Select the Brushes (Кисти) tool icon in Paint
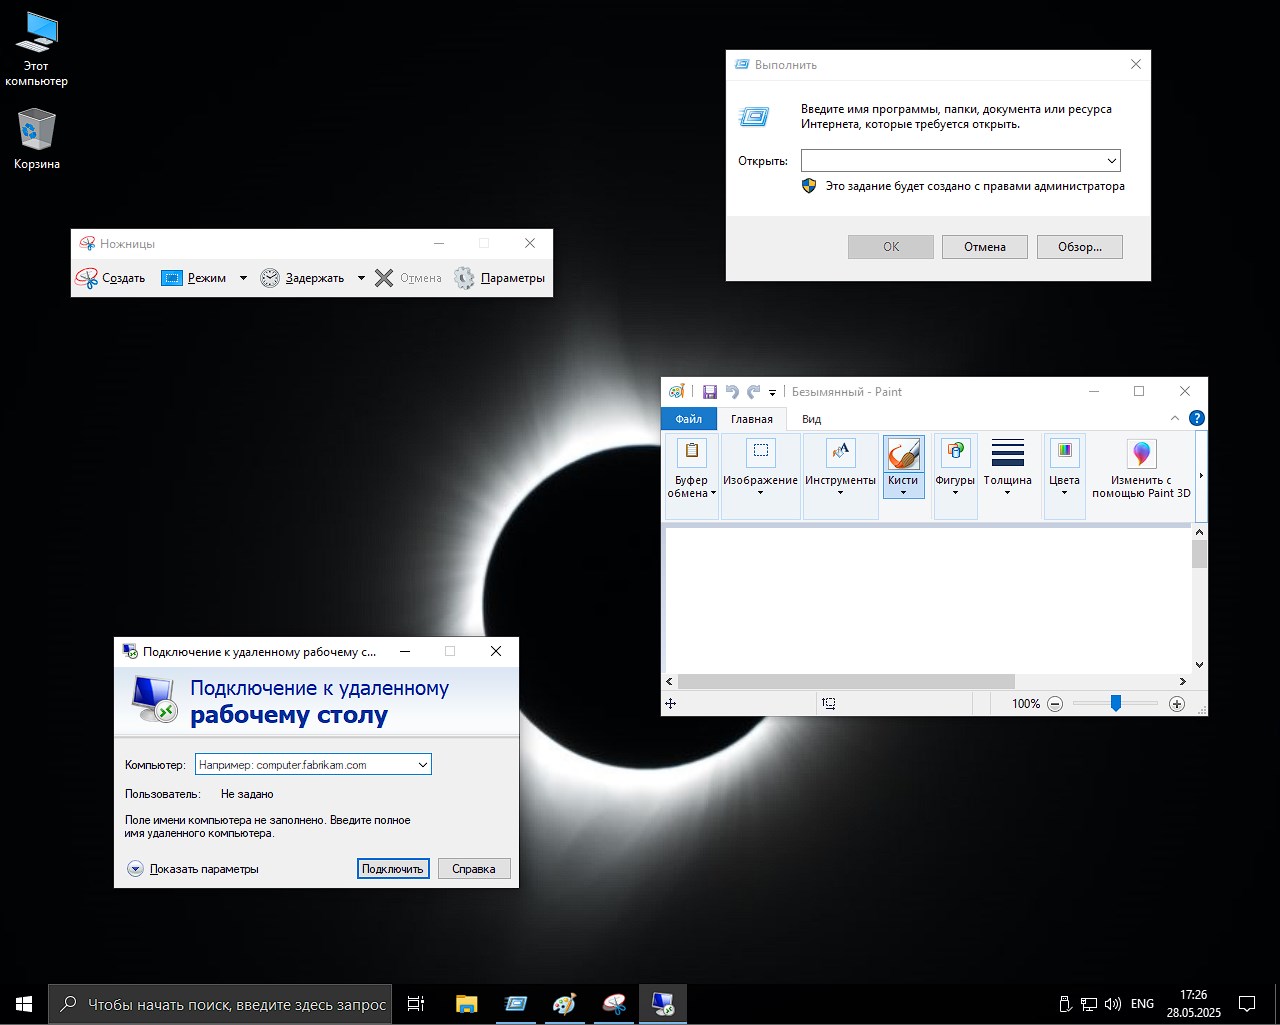 tap(903, 455)
